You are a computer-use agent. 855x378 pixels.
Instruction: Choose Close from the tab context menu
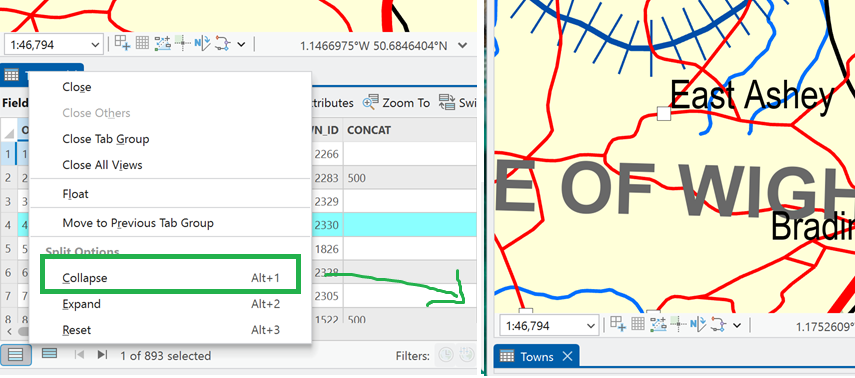[x=77, y=87]
